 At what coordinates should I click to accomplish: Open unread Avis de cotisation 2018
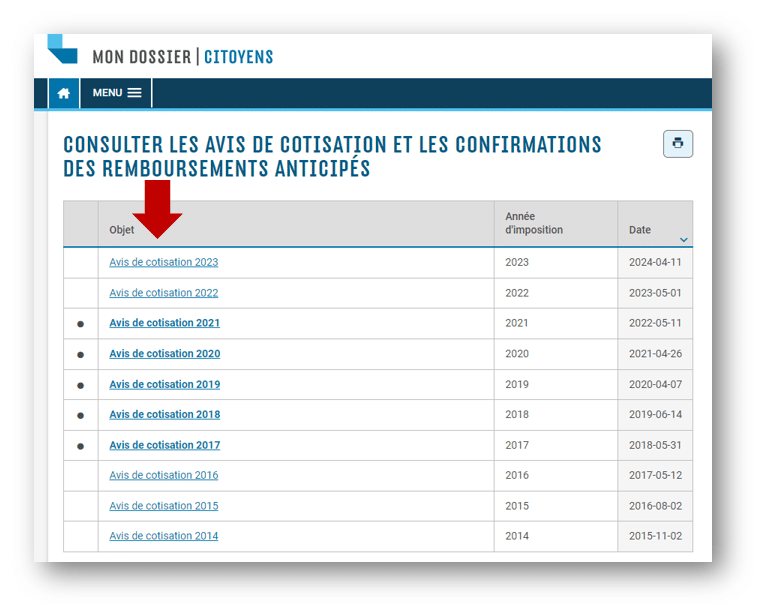pyautogui.click(x=164, y=414)
